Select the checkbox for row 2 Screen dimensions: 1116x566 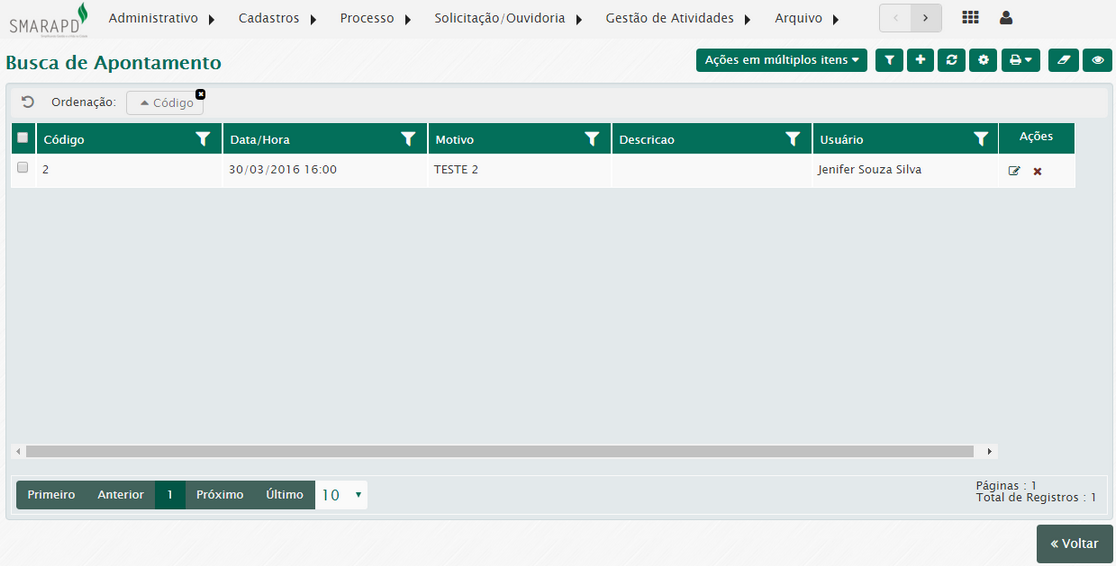(23, 168)
